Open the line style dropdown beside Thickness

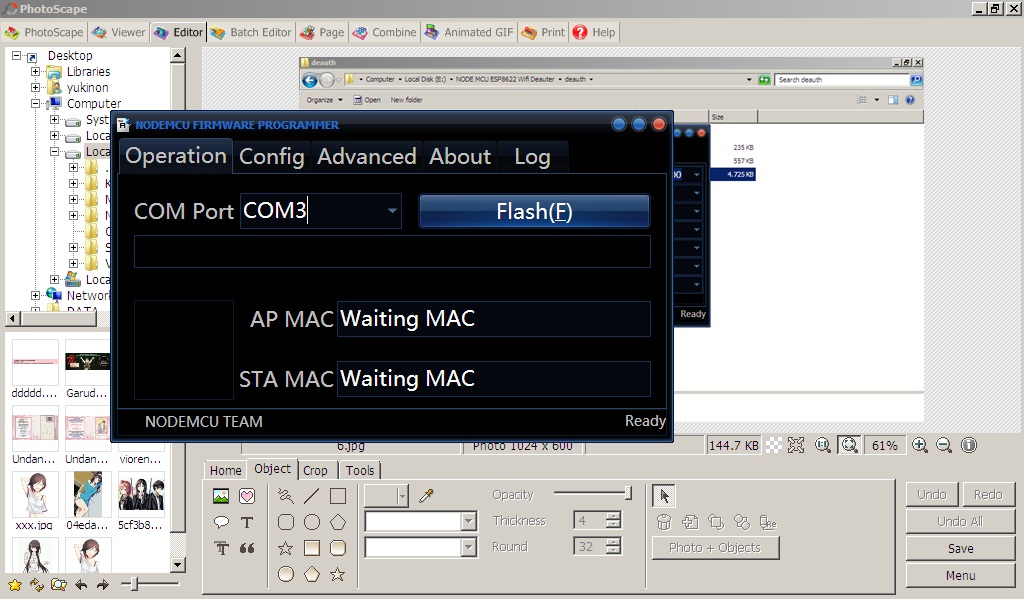(x=468, y=521)
